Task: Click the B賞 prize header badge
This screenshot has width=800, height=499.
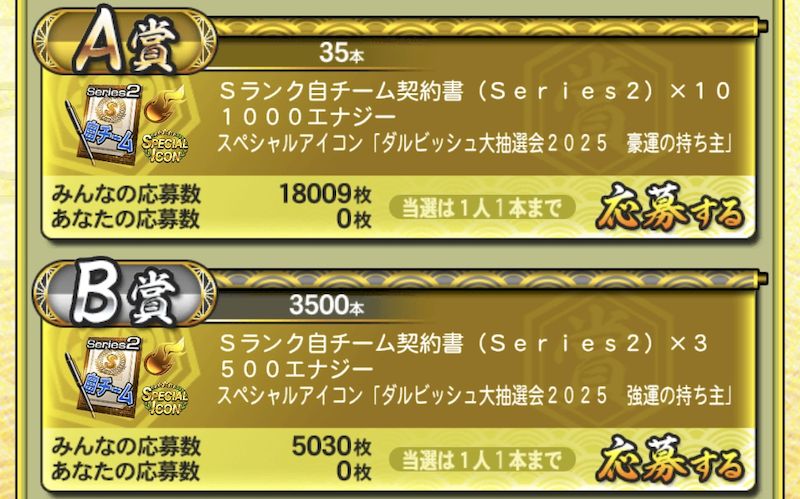Action: pos(125,294)
